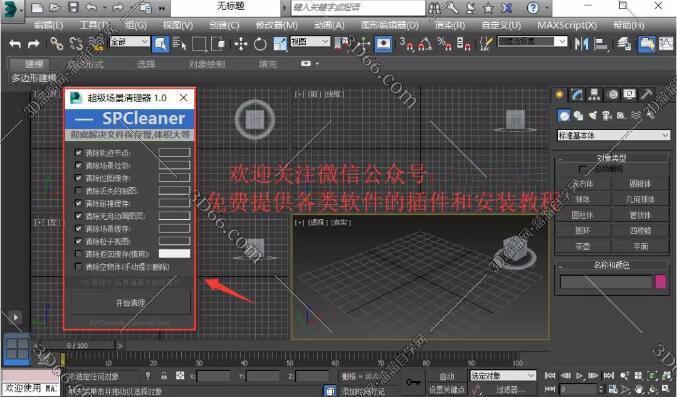Open the 标准基本体 object category dropdown

[614, 136]
